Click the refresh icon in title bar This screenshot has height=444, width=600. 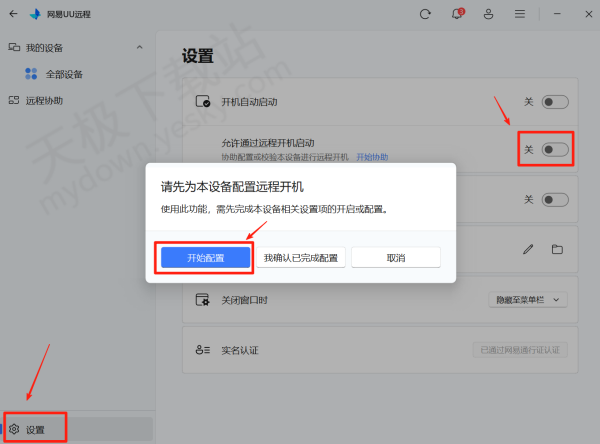[x=426, y=14]
